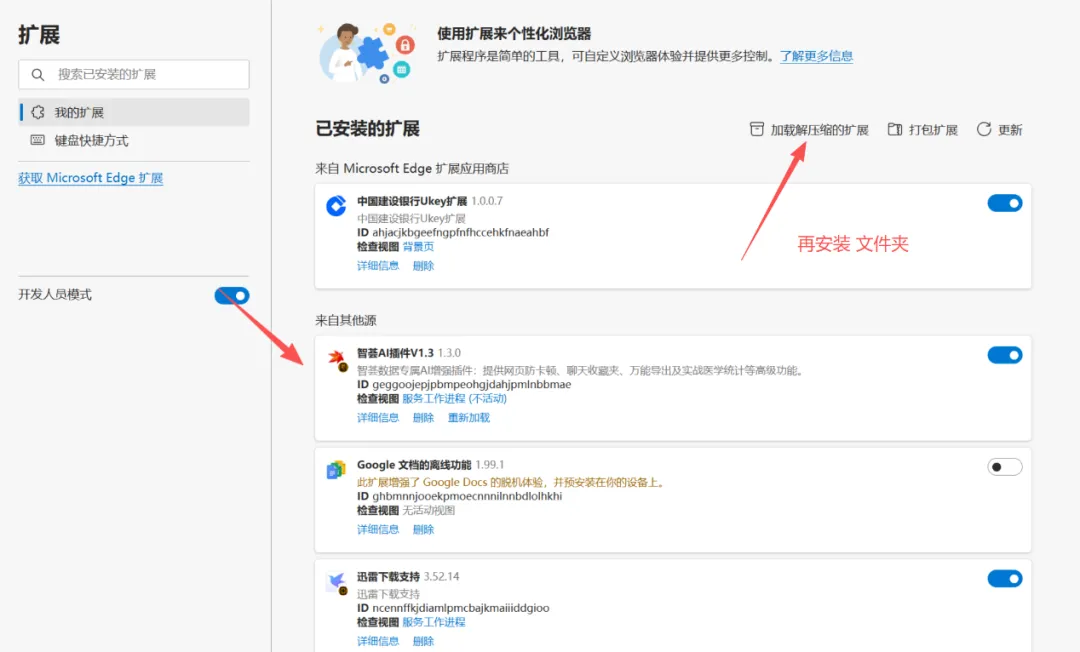1080x652 pixels.
Task: Click the extensions banner illustration
Action: [366, 52]
